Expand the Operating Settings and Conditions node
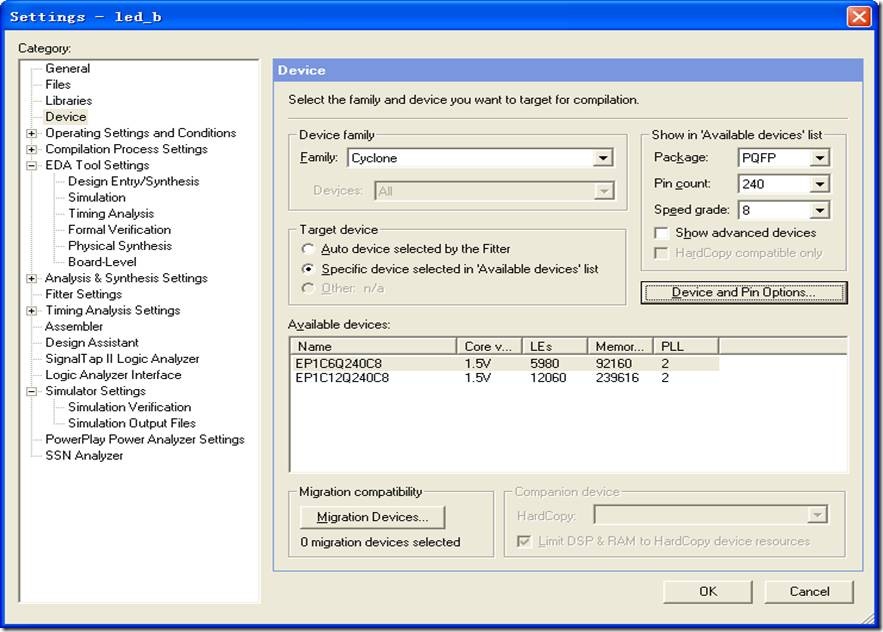The image size is (883, 632). click(32, 133)
